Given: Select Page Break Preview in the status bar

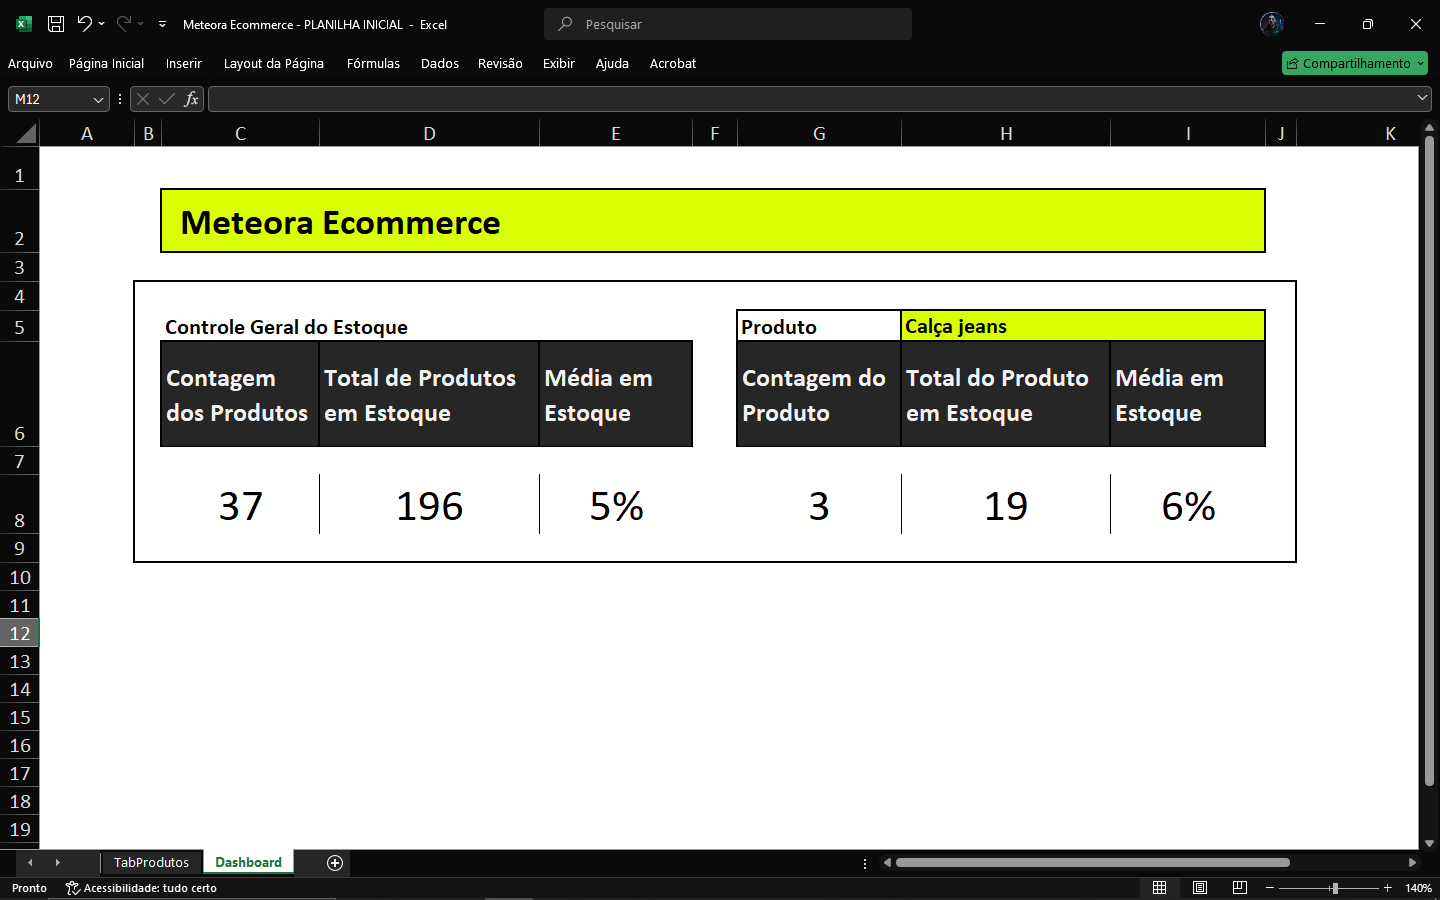Looking at the screenshot, I should point(1239,888).
